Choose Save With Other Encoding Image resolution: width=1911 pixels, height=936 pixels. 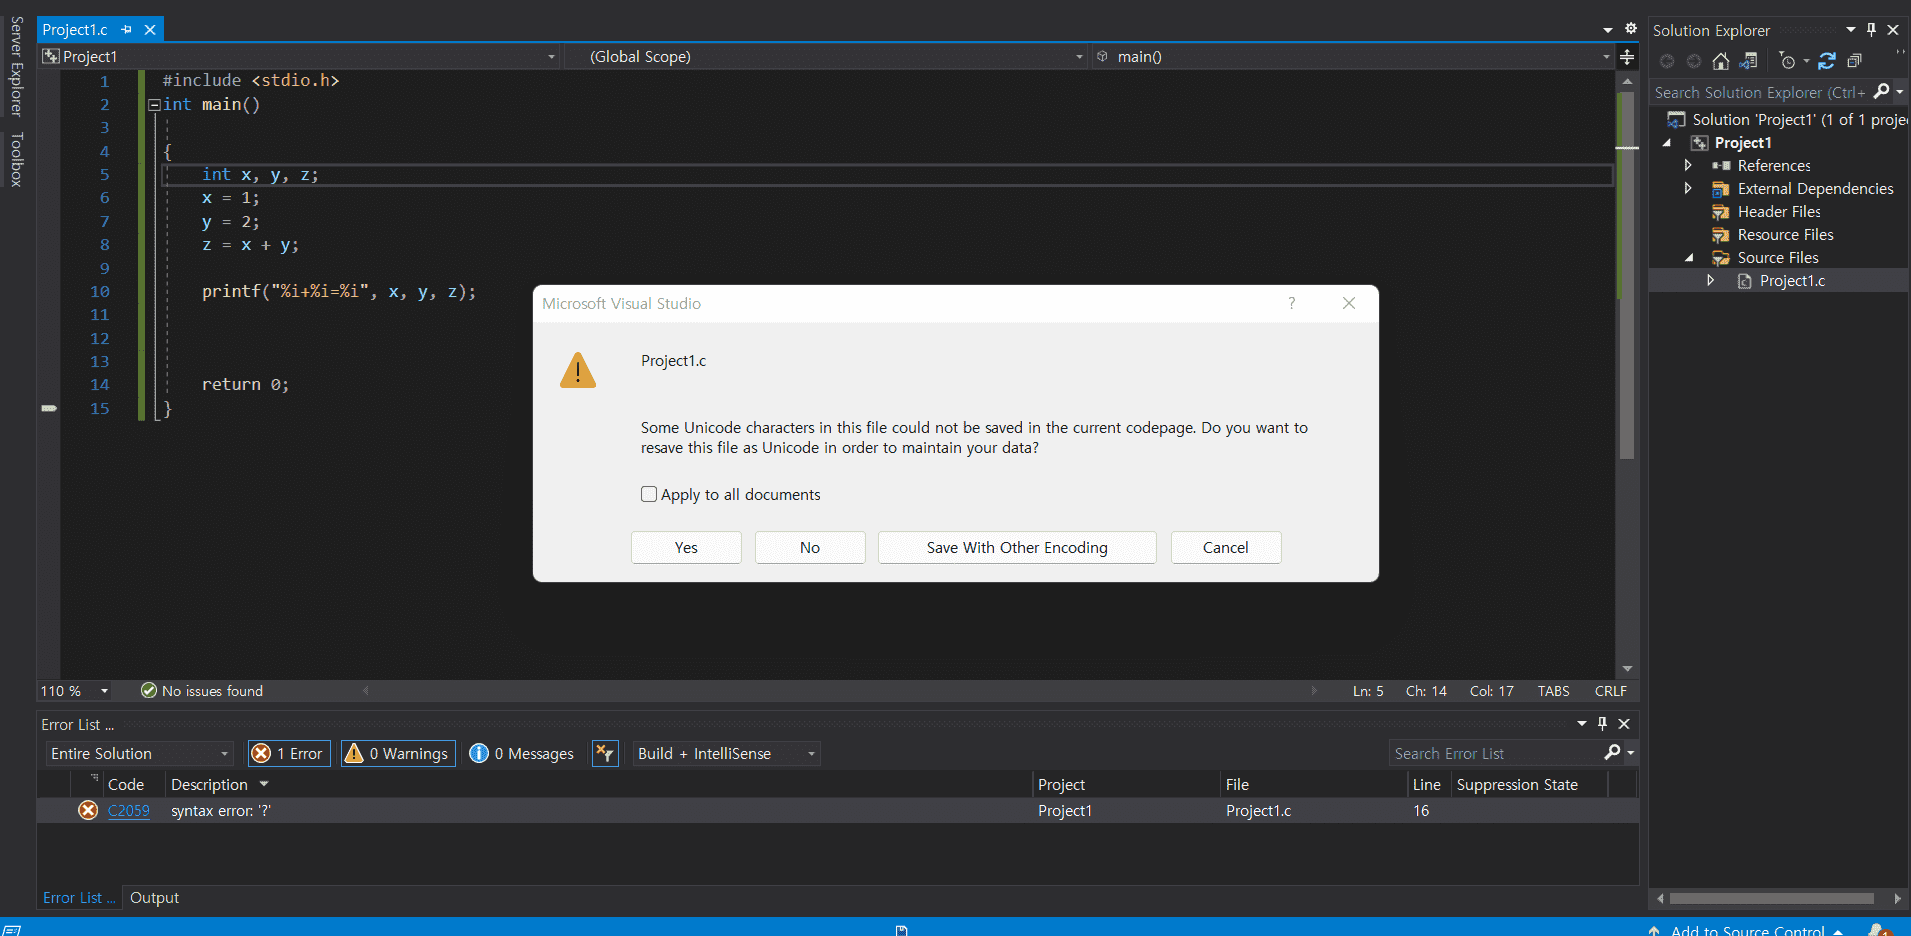[x=1017, y=547]
